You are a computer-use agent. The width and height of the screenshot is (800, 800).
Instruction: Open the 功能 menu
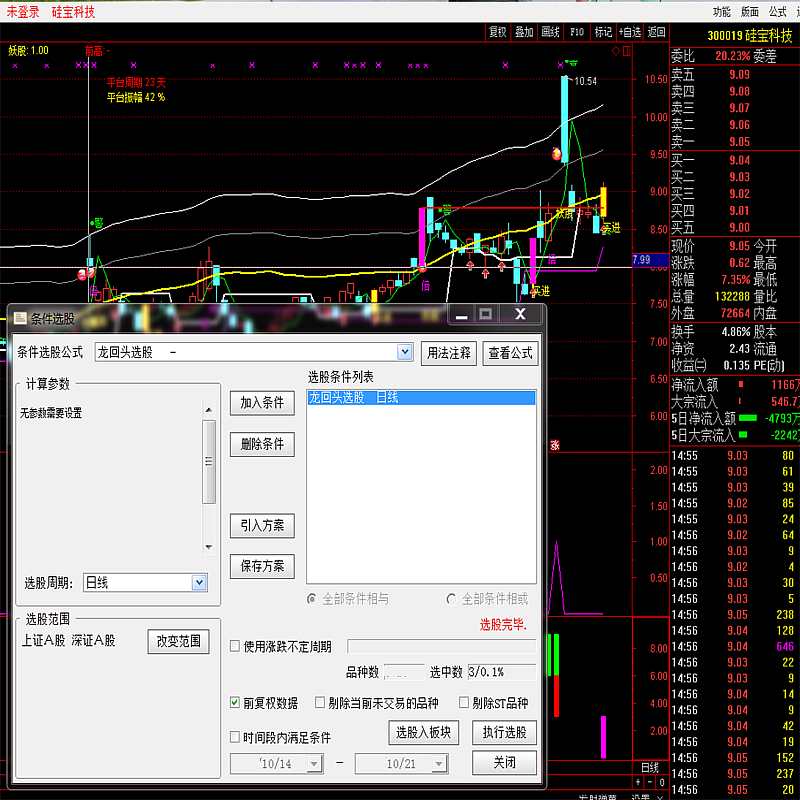721,12
